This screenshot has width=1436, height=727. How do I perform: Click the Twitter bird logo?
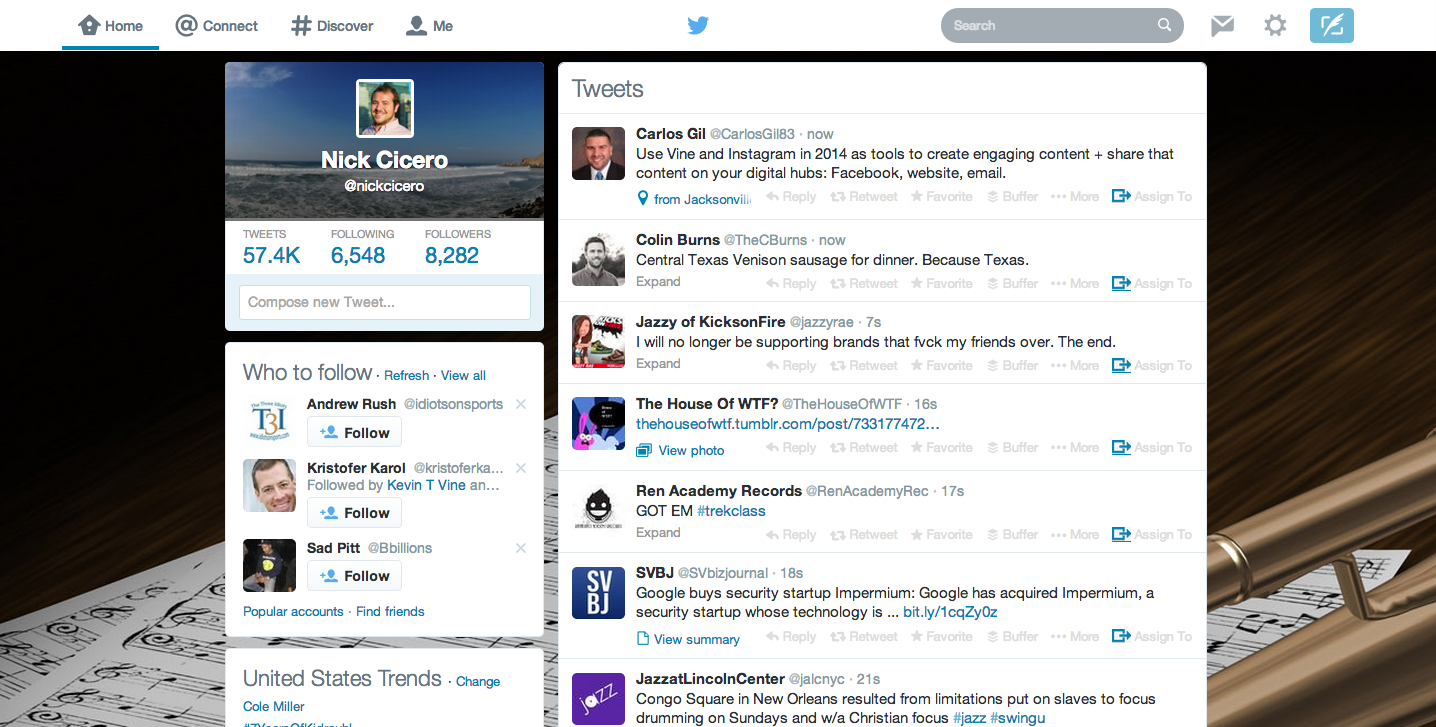tap(698, 25)
